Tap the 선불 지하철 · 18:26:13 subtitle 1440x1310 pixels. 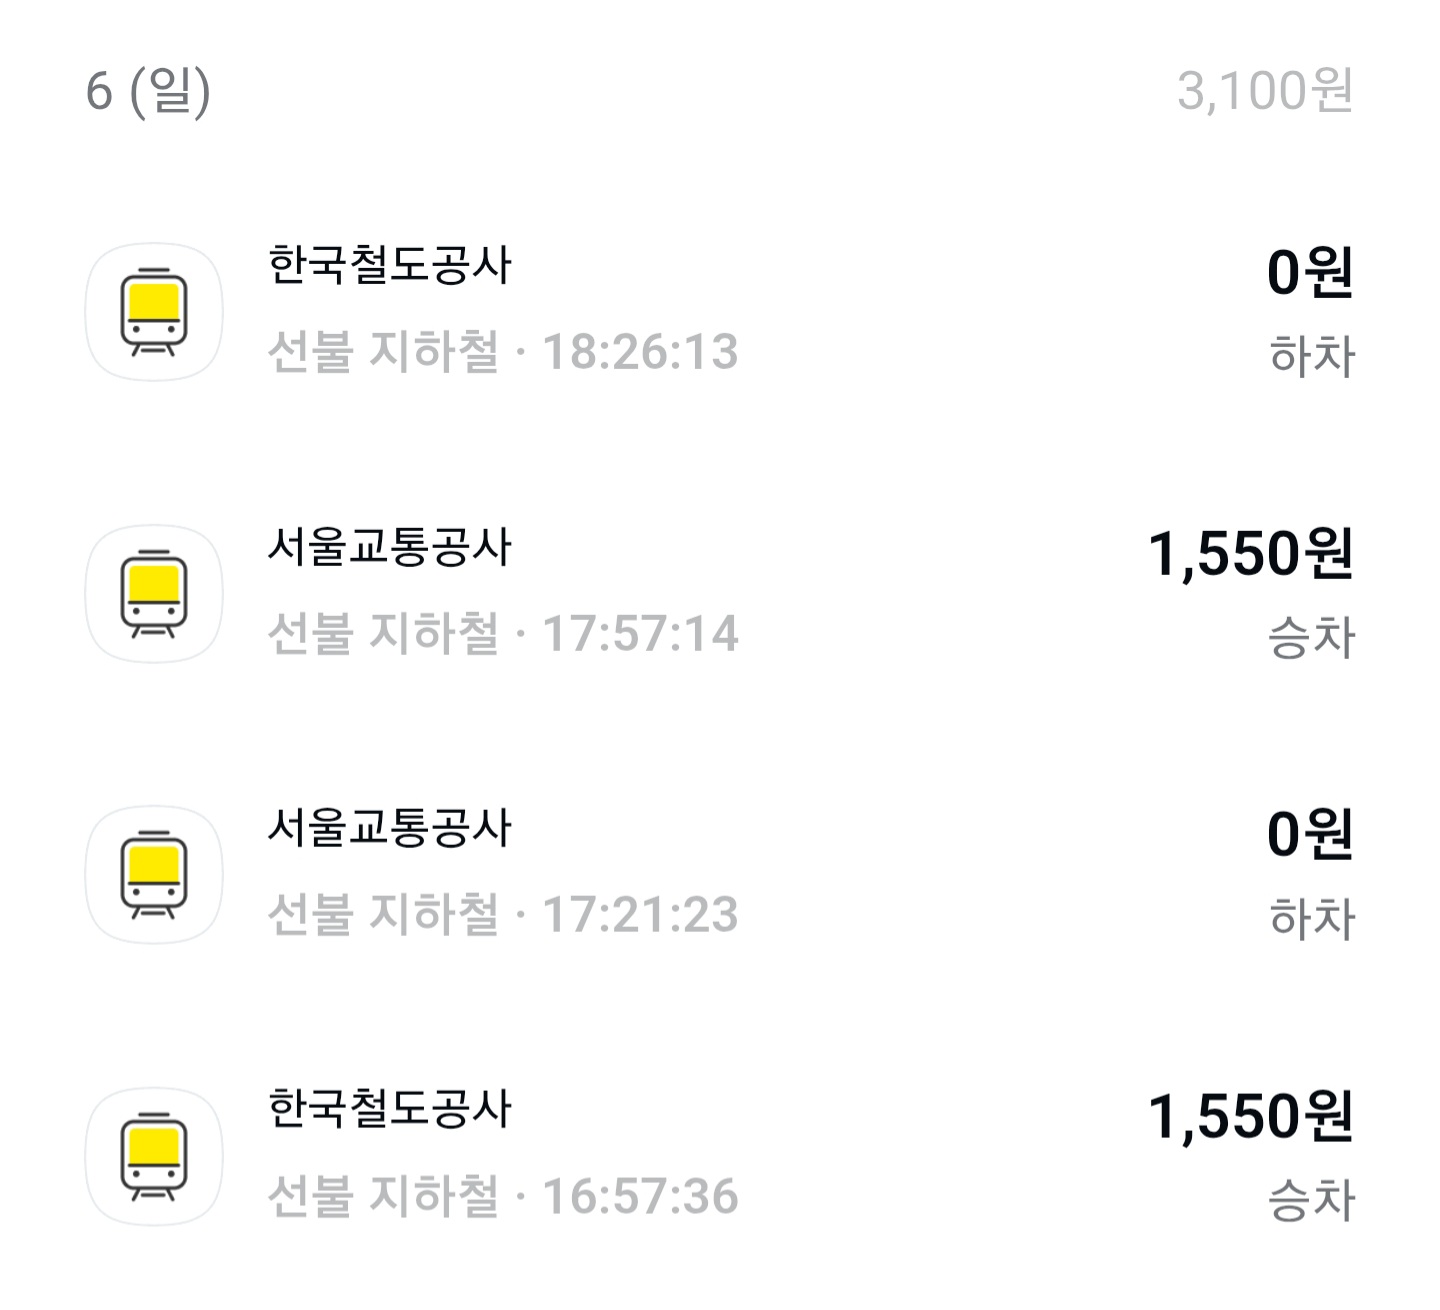503,352
